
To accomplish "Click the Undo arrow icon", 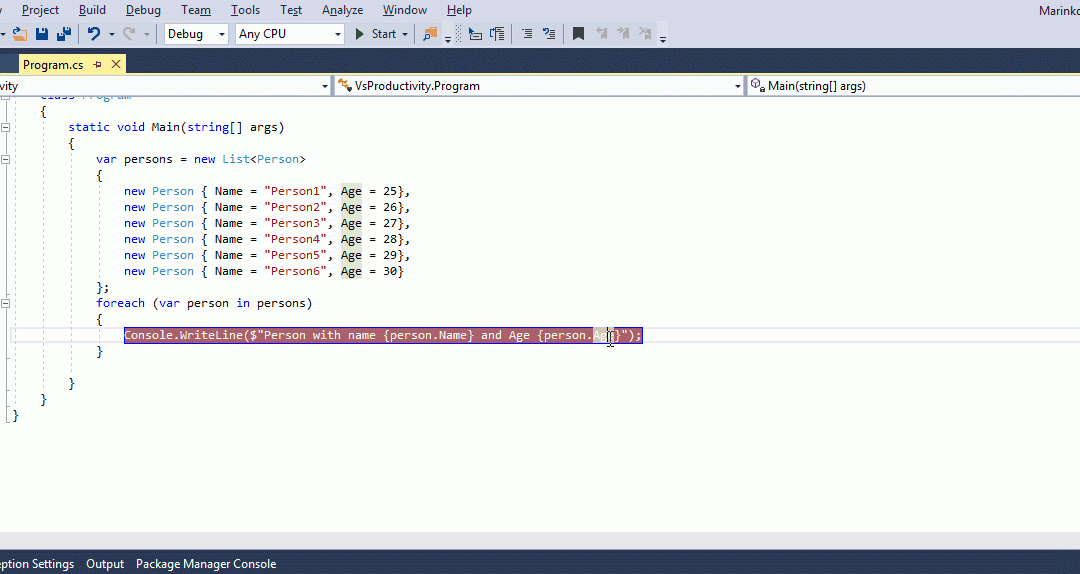I will pyautogui.click(x=94, y=34).
